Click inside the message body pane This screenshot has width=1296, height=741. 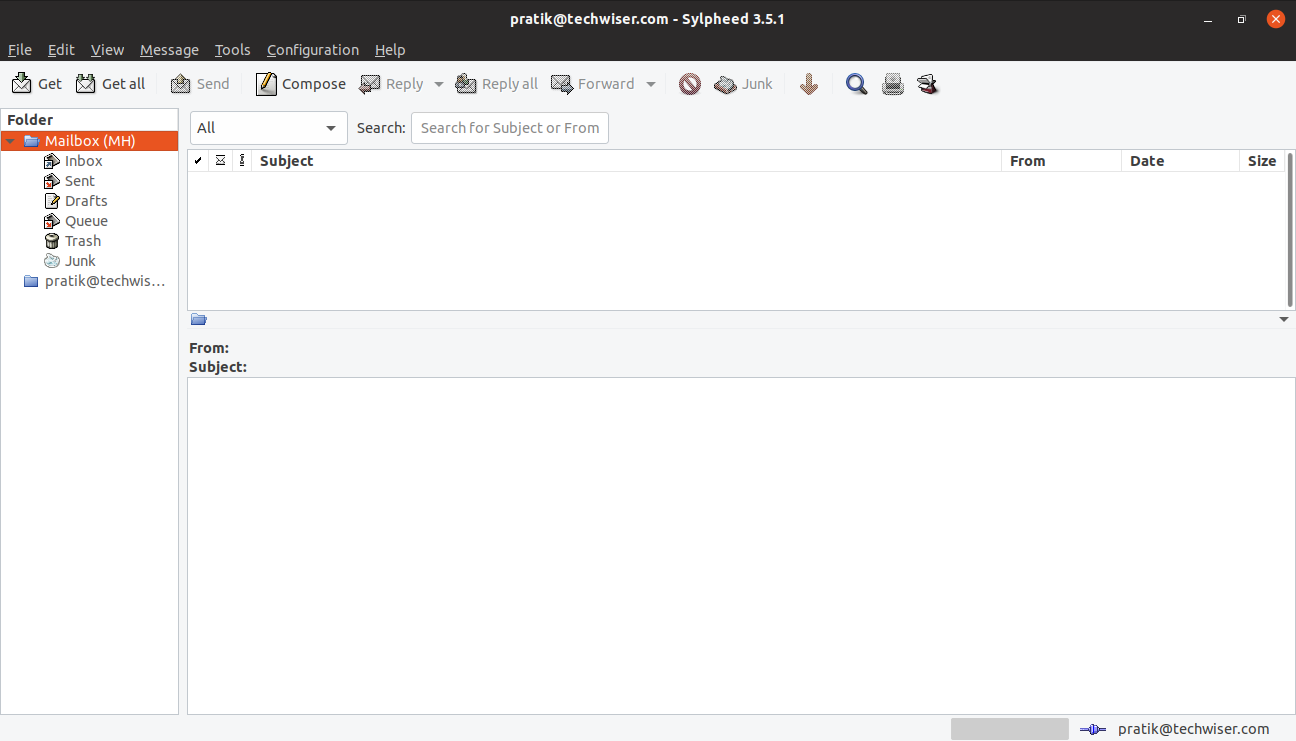[x=741, y=546]
